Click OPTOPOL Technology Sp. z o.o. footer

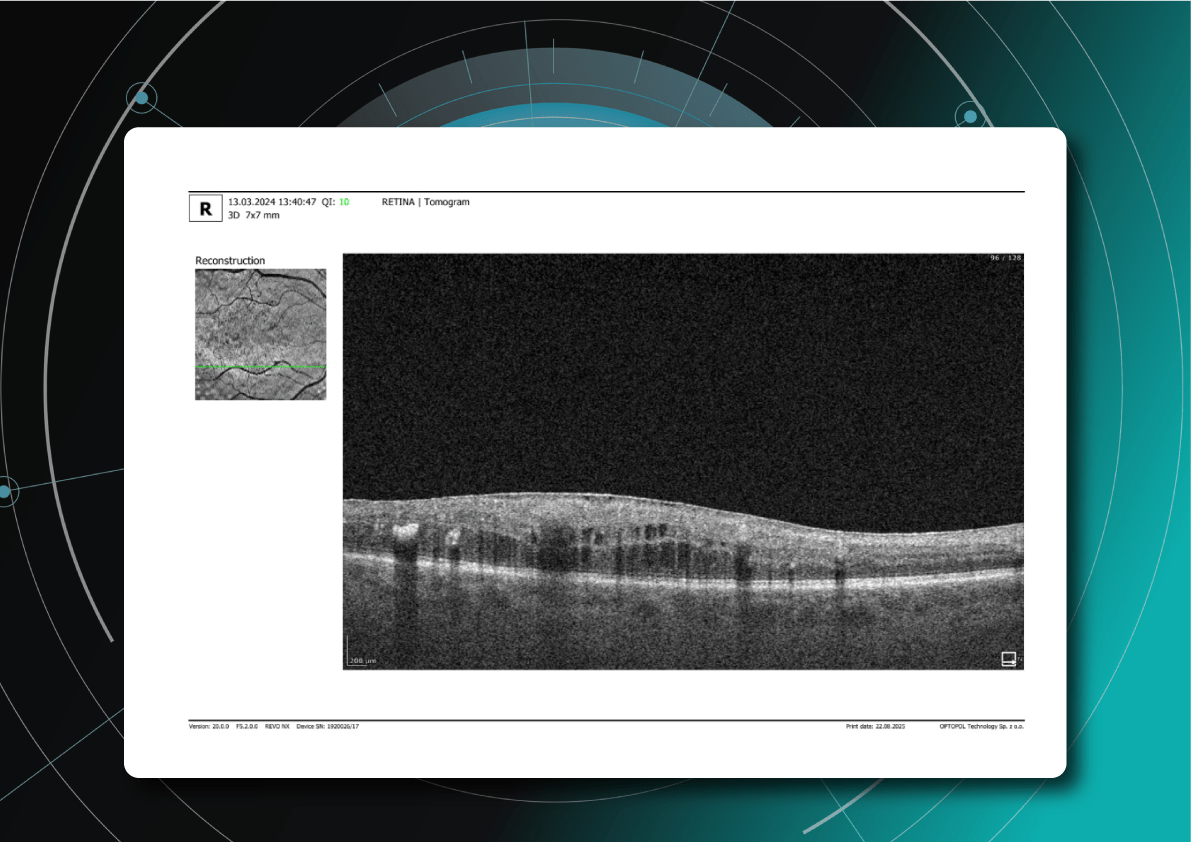click(982, 726)
